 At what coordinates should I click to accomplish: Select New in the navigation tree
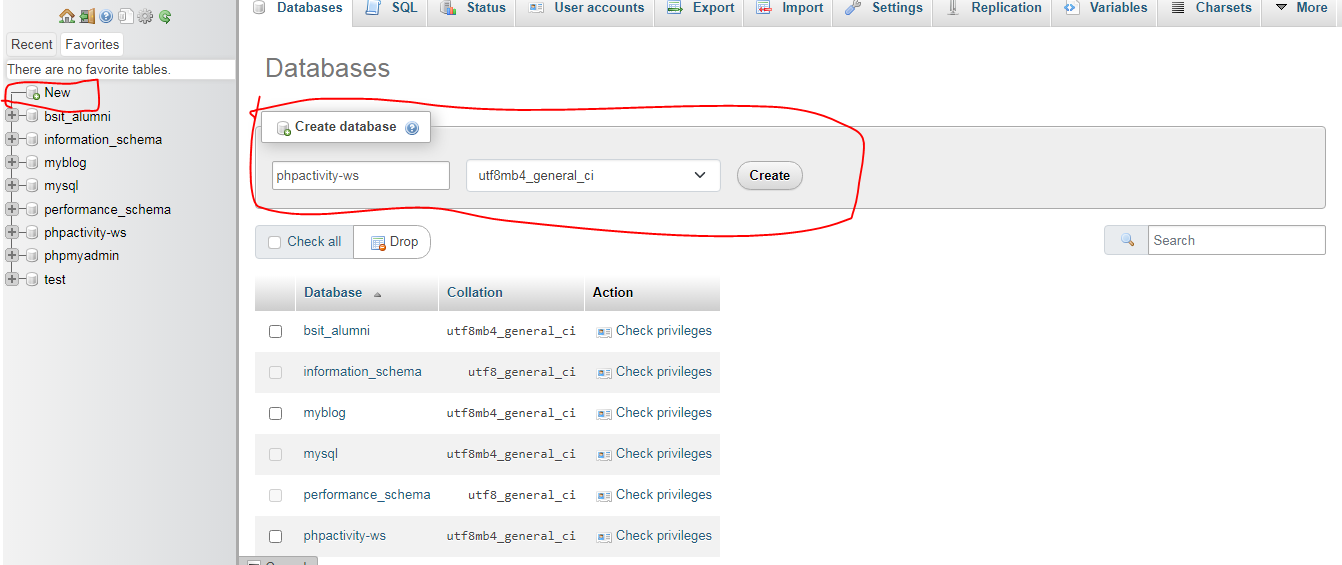coord(57,93)
